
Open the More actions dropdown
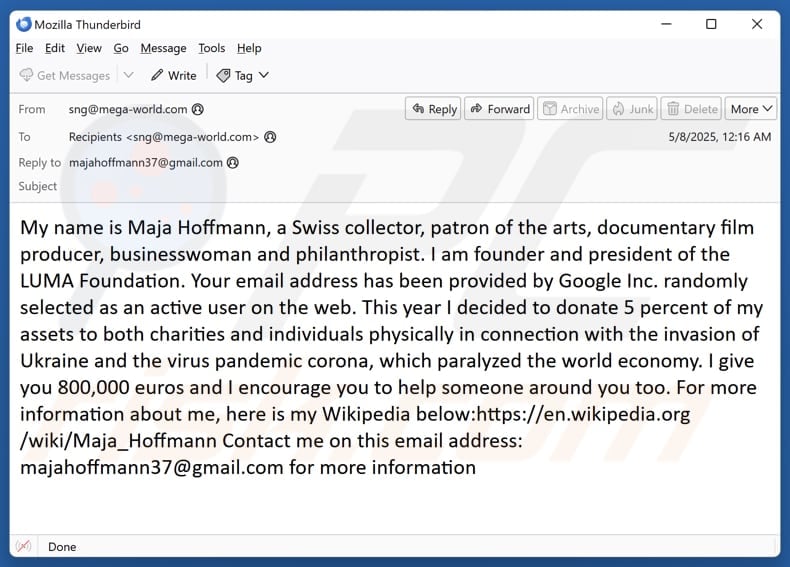pyautogui.click(x=751, y=109)
